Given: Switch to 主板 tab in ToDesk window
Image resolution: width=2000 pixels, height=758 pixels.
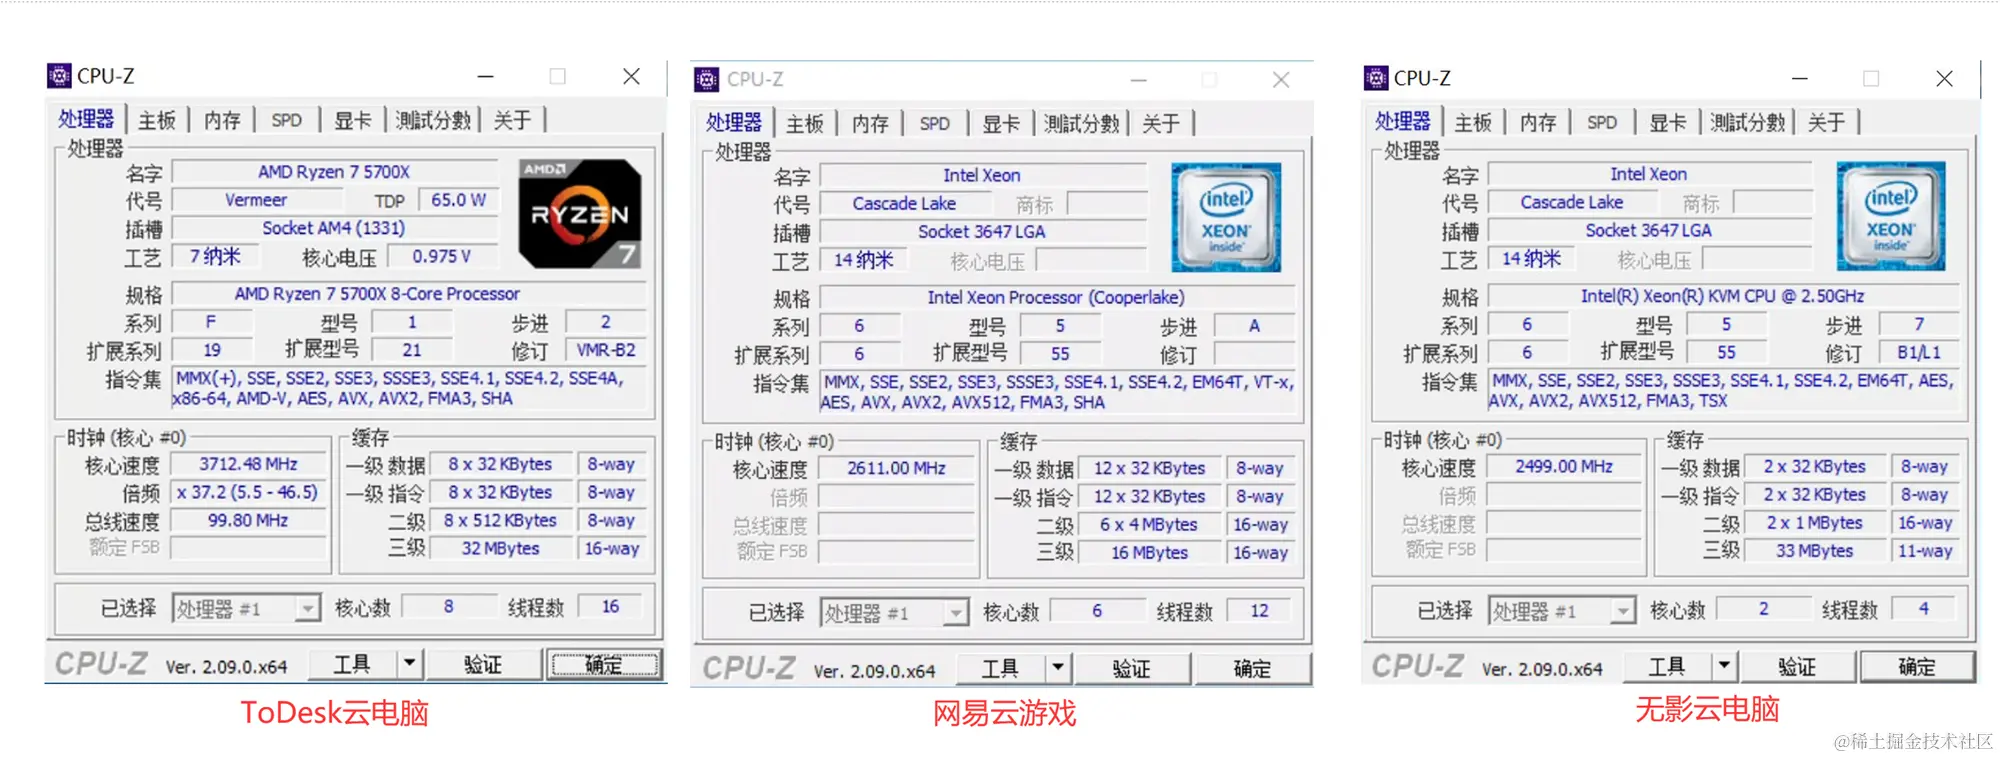Looking at the screenshot, I should pyautogui.click(x=157, y=120).
